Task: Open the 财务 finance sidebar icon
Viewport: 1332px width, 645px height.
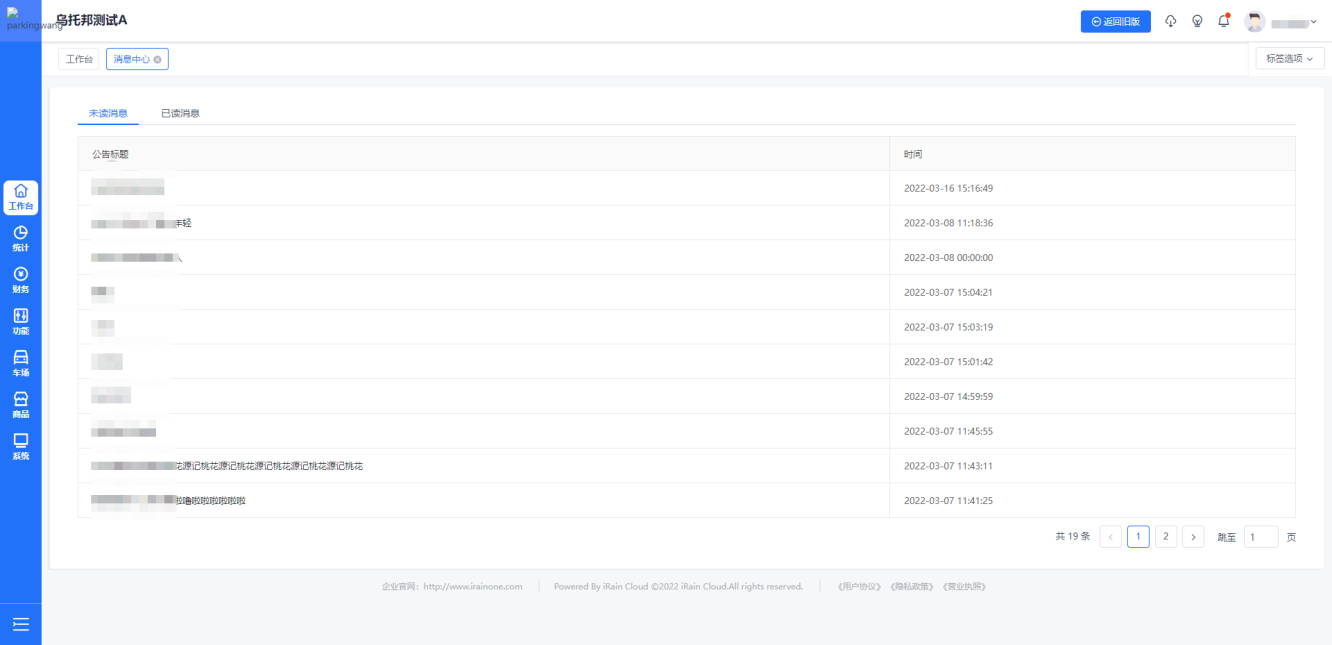Action: click(x=20, y=281)
